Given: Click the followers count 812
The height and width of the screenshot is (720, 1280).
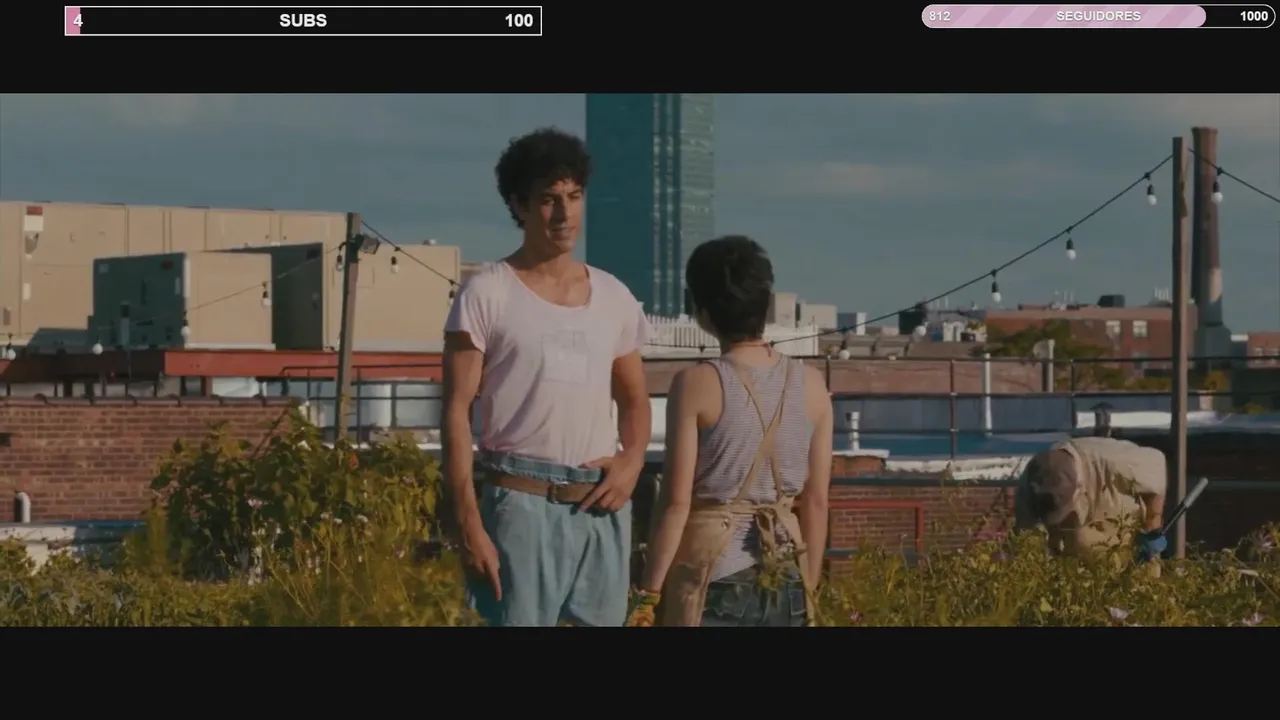Looking at the screenshot, I should tap(939, 16).
